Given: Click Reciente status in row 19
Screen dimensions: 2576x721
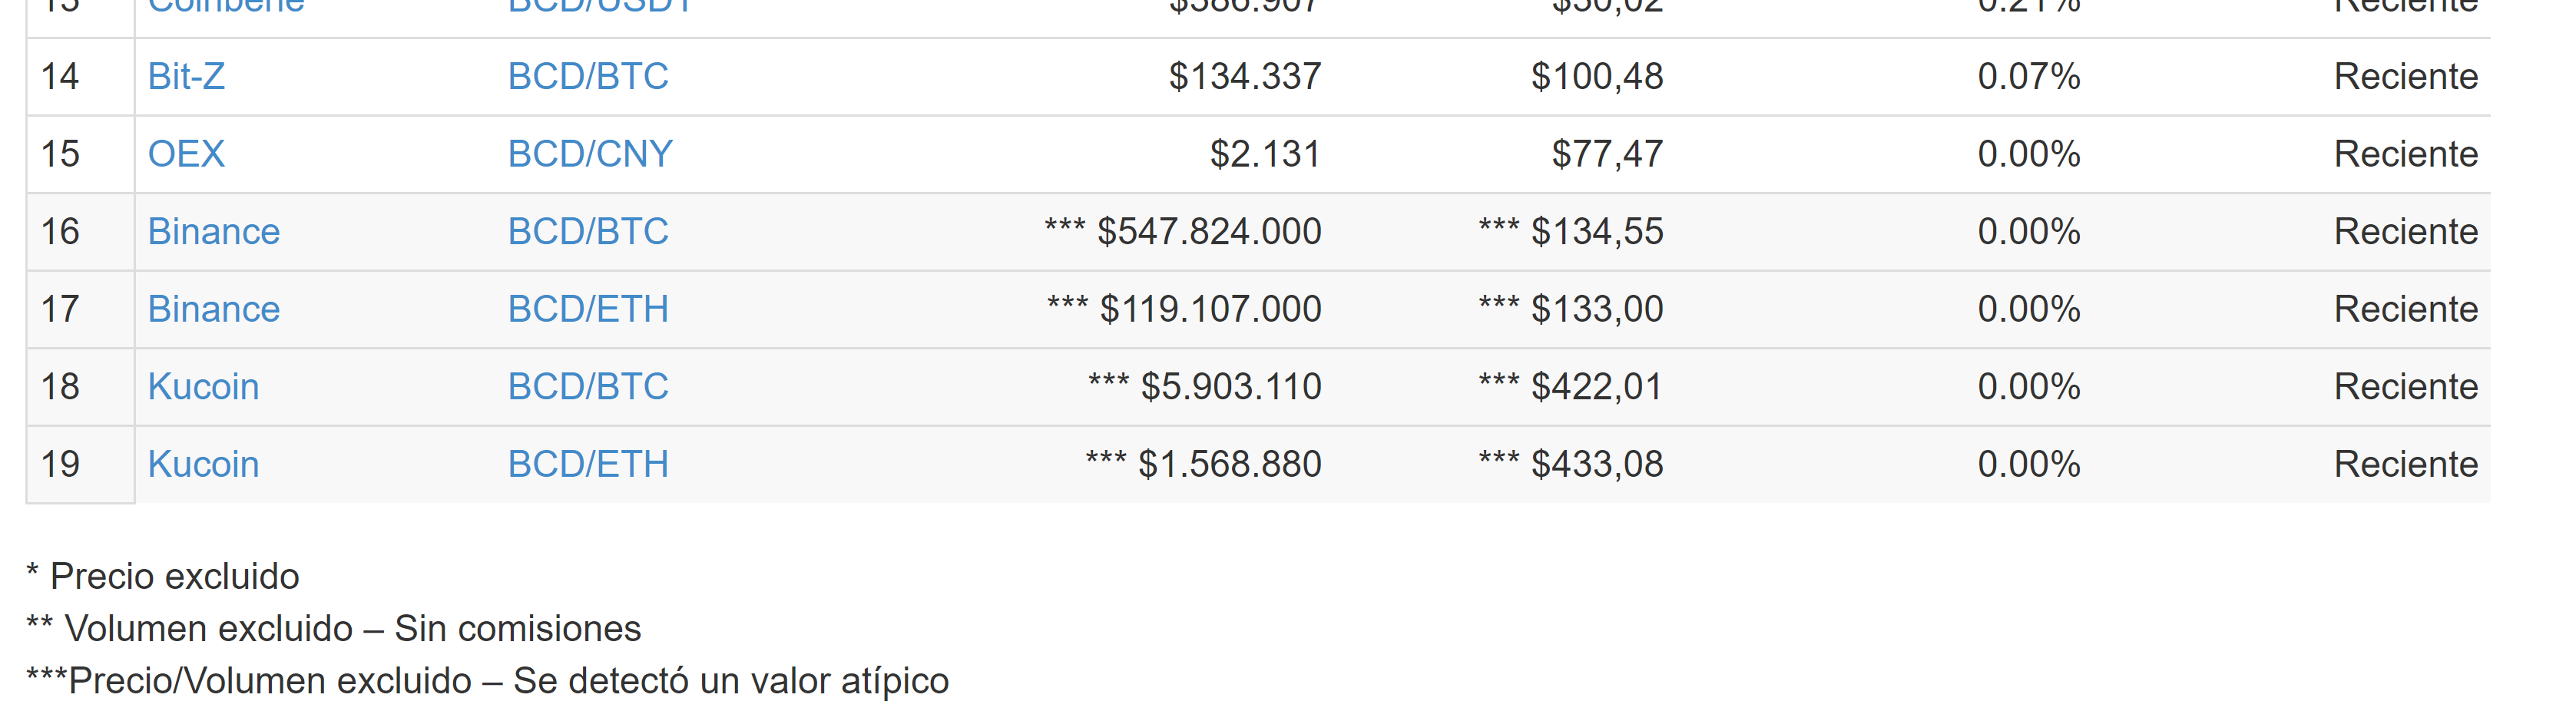Looking at the screenshot, I should [2405, 464].
